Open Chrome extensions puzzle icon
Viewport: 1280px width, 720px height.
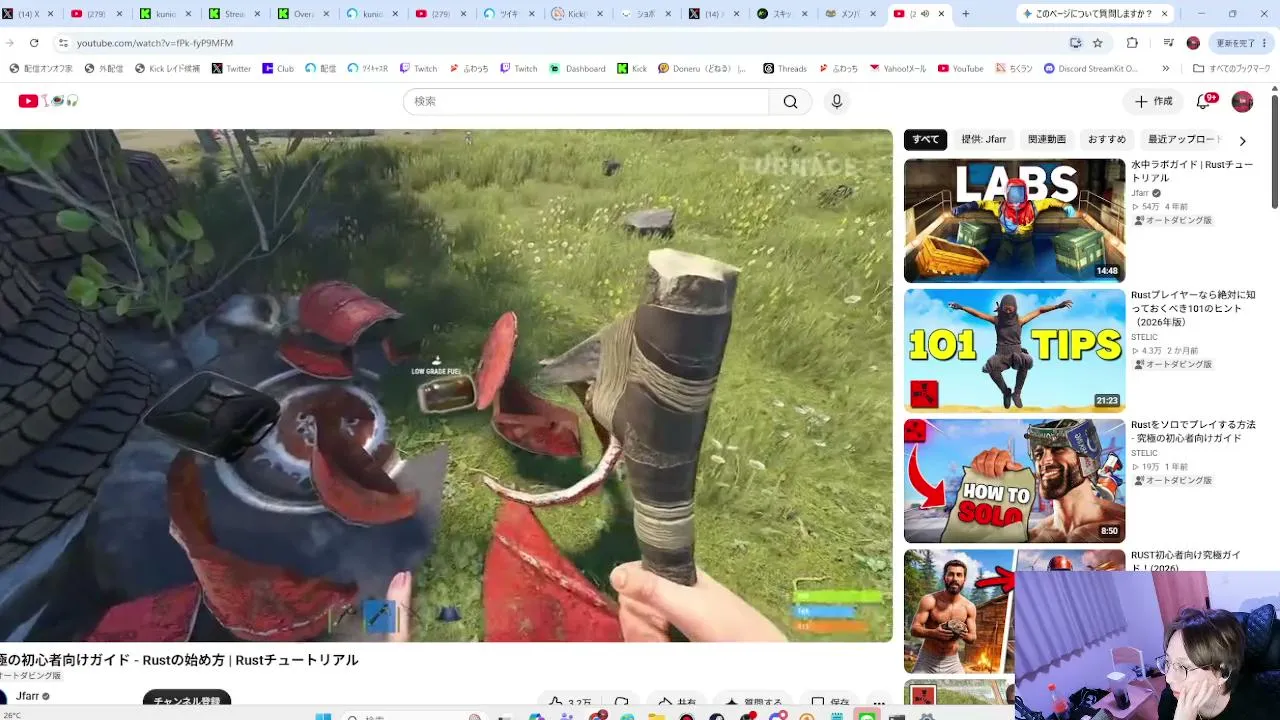(1132, 43)
